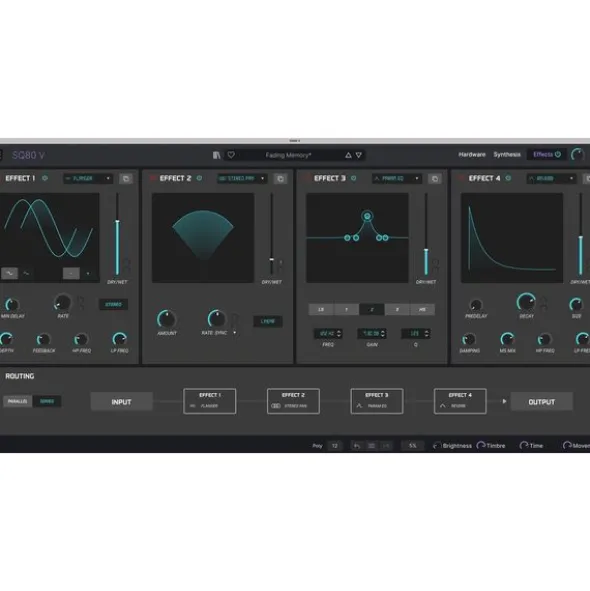Click the preset name field Fading Memory
Image resolution: width=590 pixels, height=591 pixels.
pos(288,155)
